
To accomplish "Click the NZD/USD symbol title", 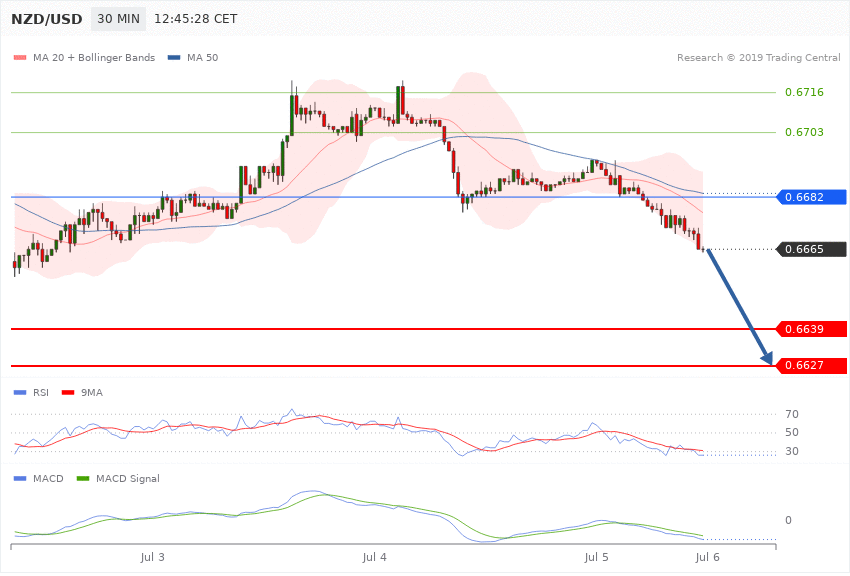I will 47,19.
